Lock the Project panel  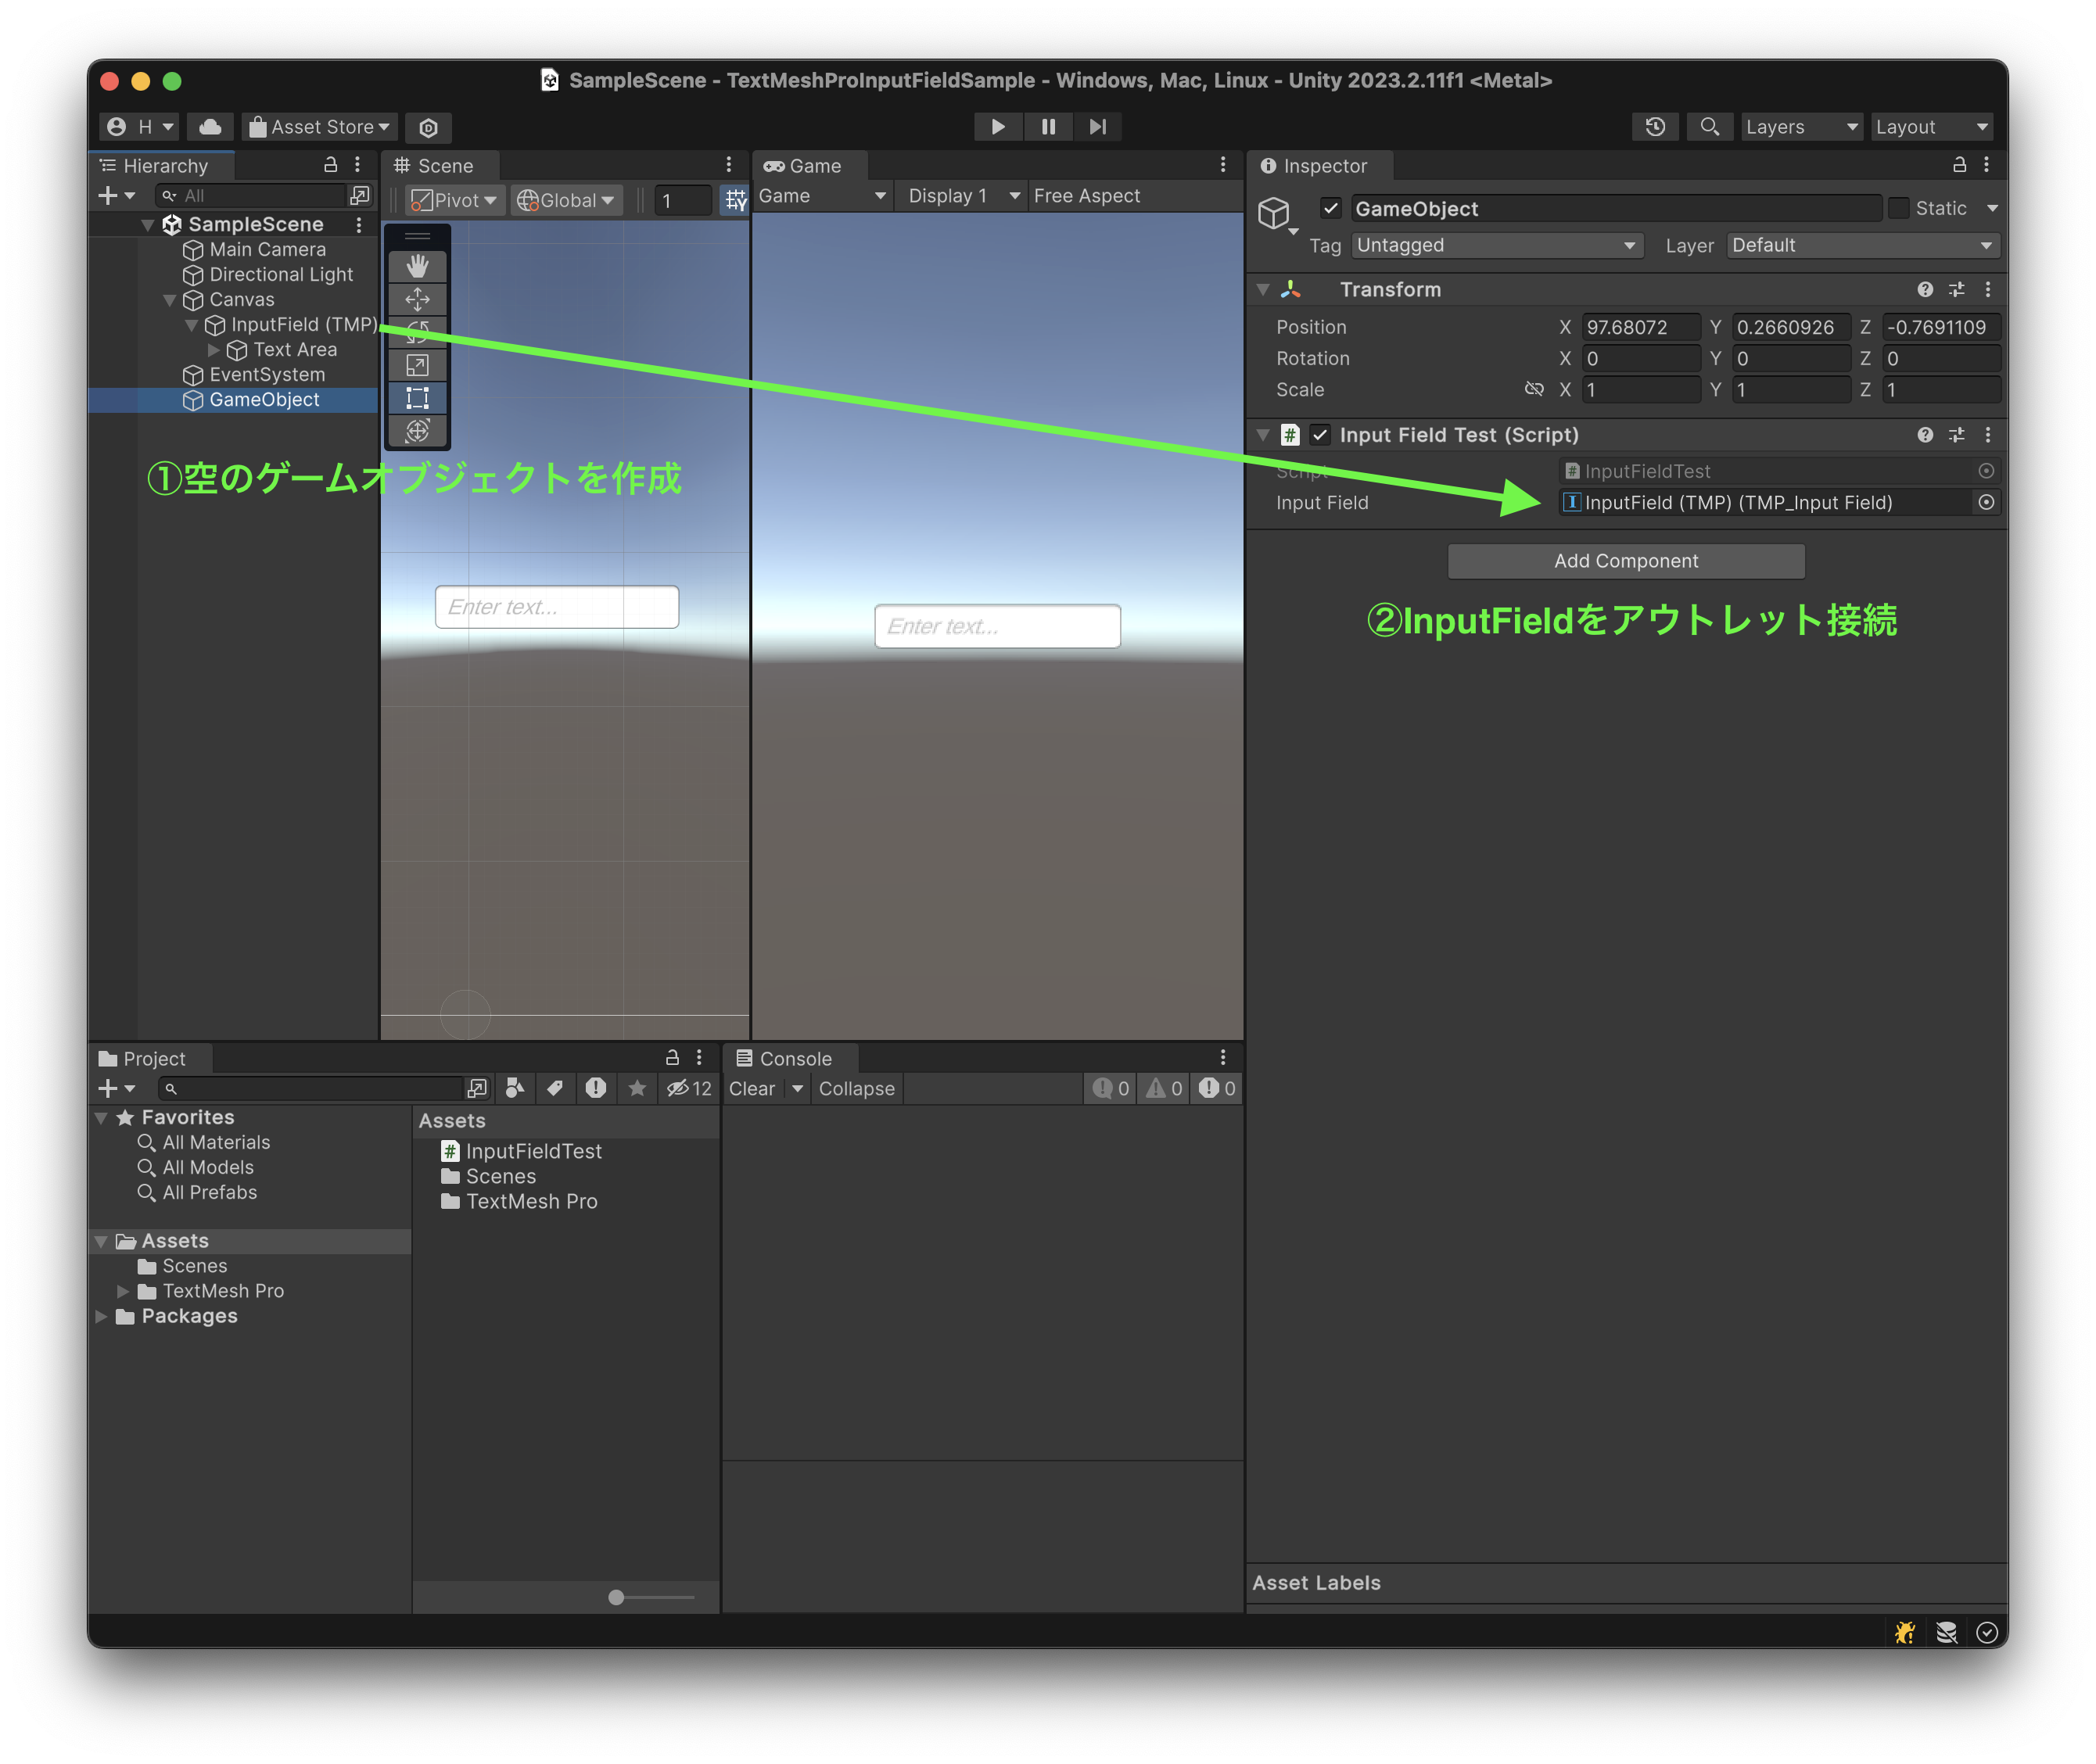672,1058
